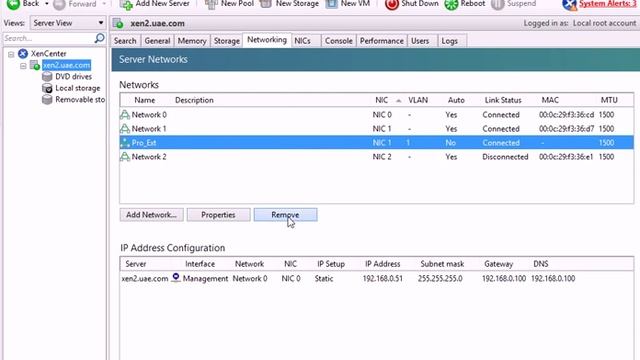Image resolution: width=640 pixels, height=360 pixels.
Task: Select the Network 1 row
Action: (x=376, y=129)
